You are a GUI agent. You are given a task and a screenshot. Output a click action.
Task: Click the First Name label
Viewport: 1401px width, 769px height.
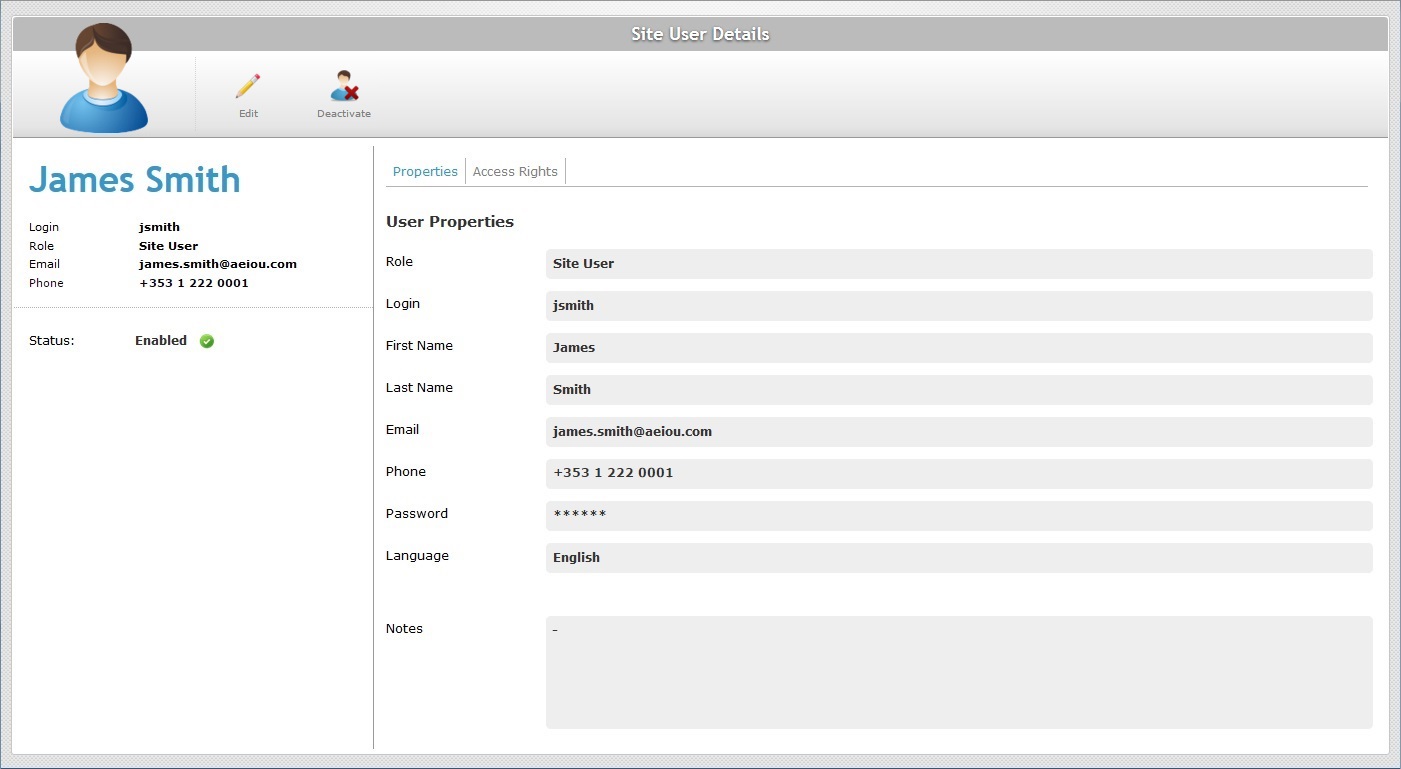click(419, 346)
